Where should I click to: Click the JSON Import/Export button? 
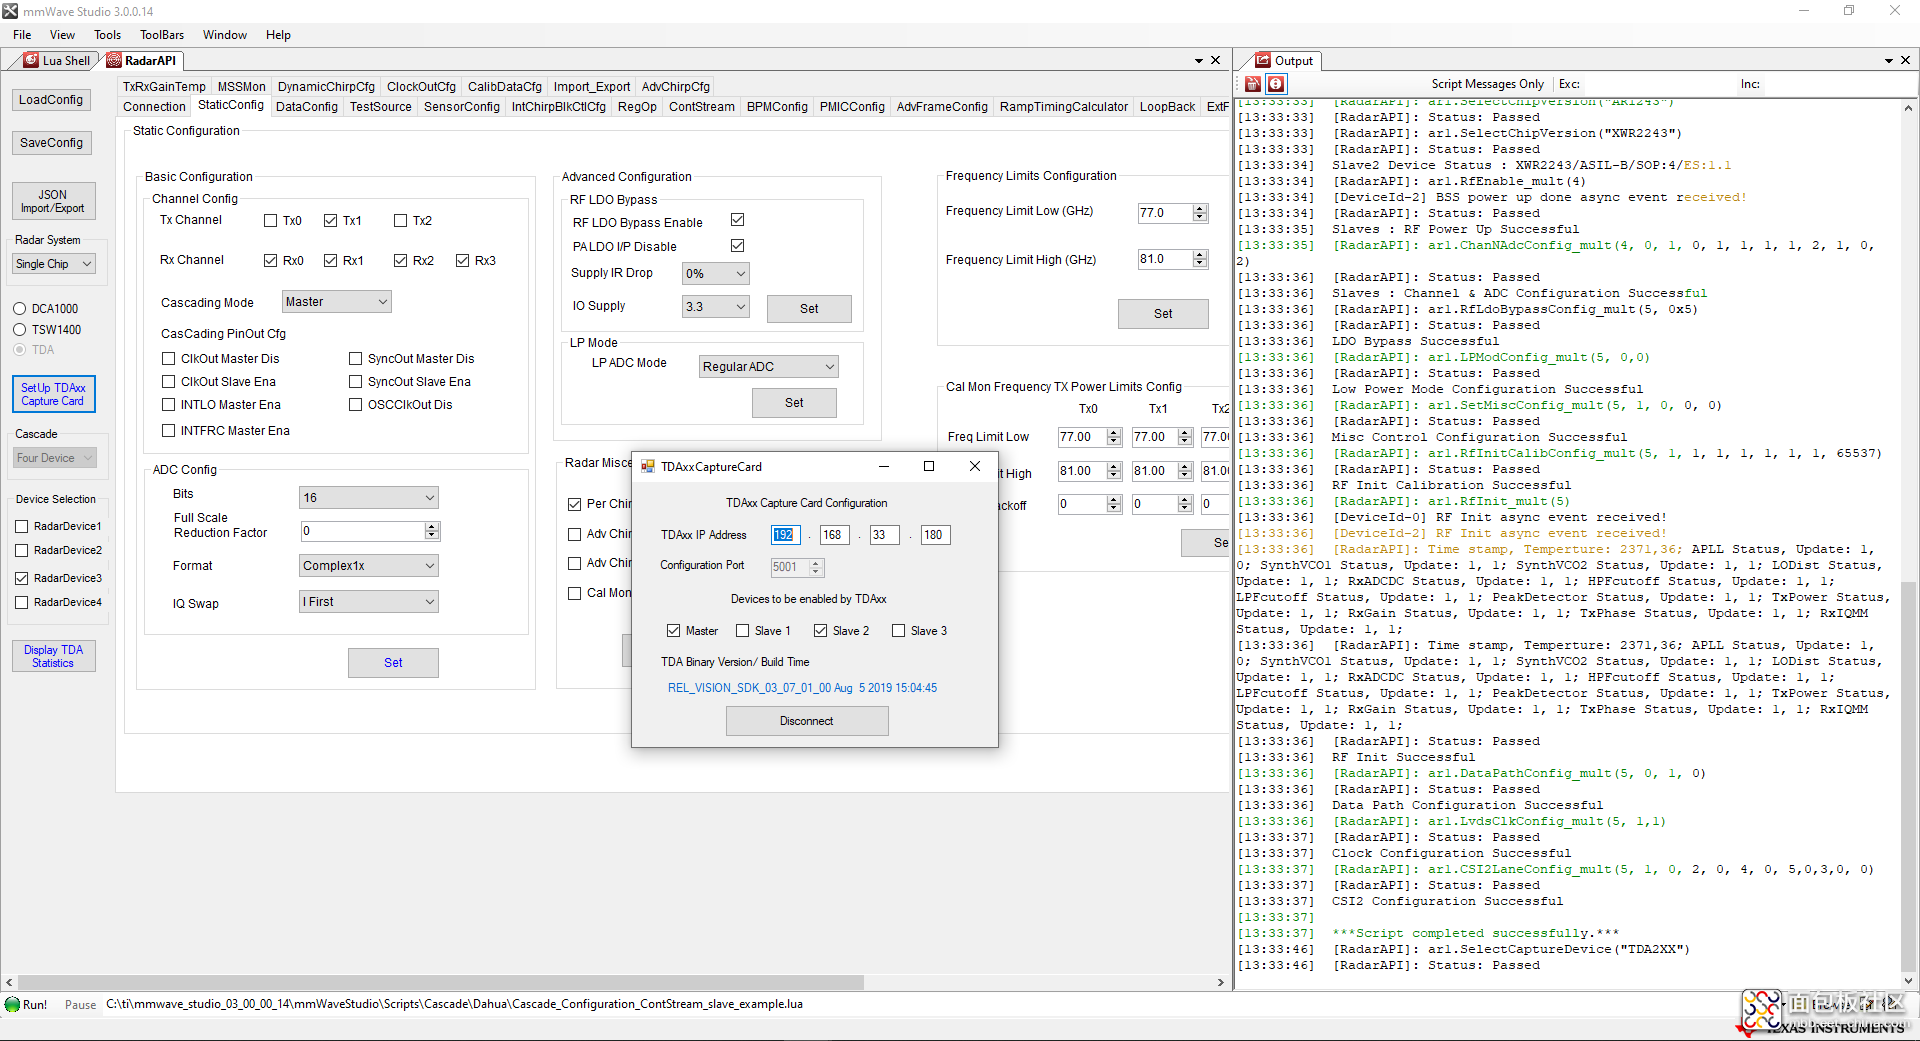(53, 202)
